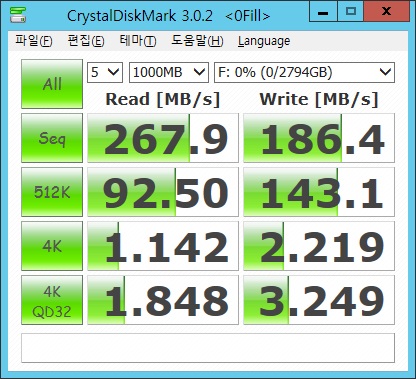This screenshot has width=416, height=379.
Task: Start the Seq sequential test
Action: coord(52,138)
